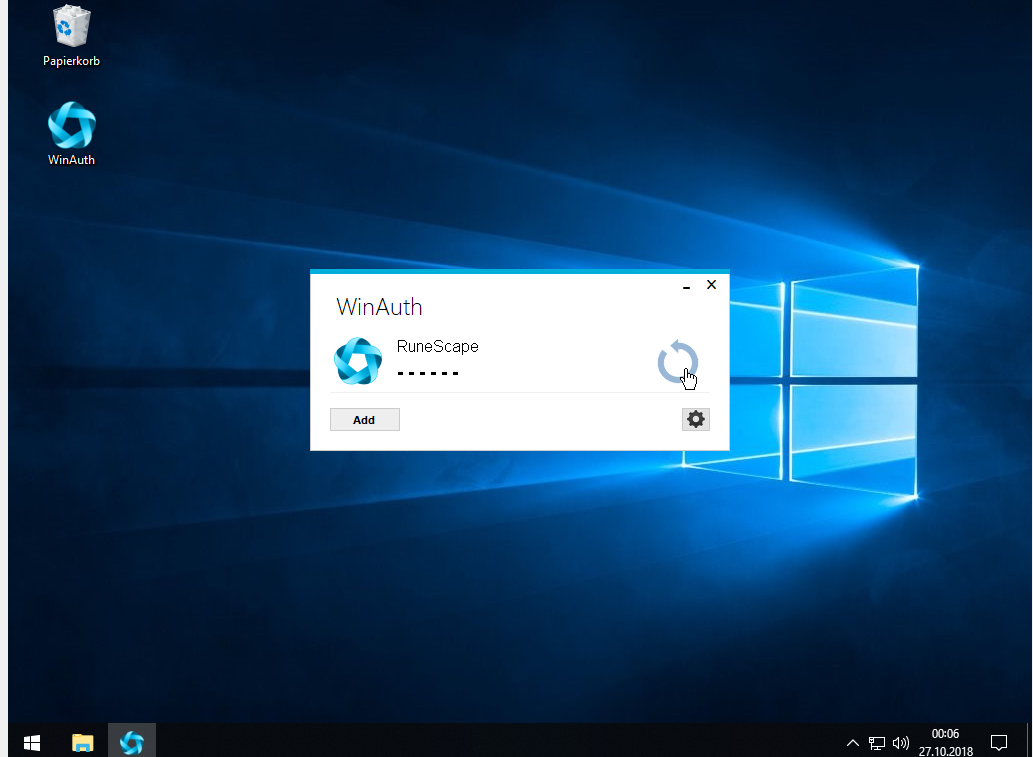Open File Explorer from the taskbar
This screenshot has width=1033, height=757.
click(82, 742)
